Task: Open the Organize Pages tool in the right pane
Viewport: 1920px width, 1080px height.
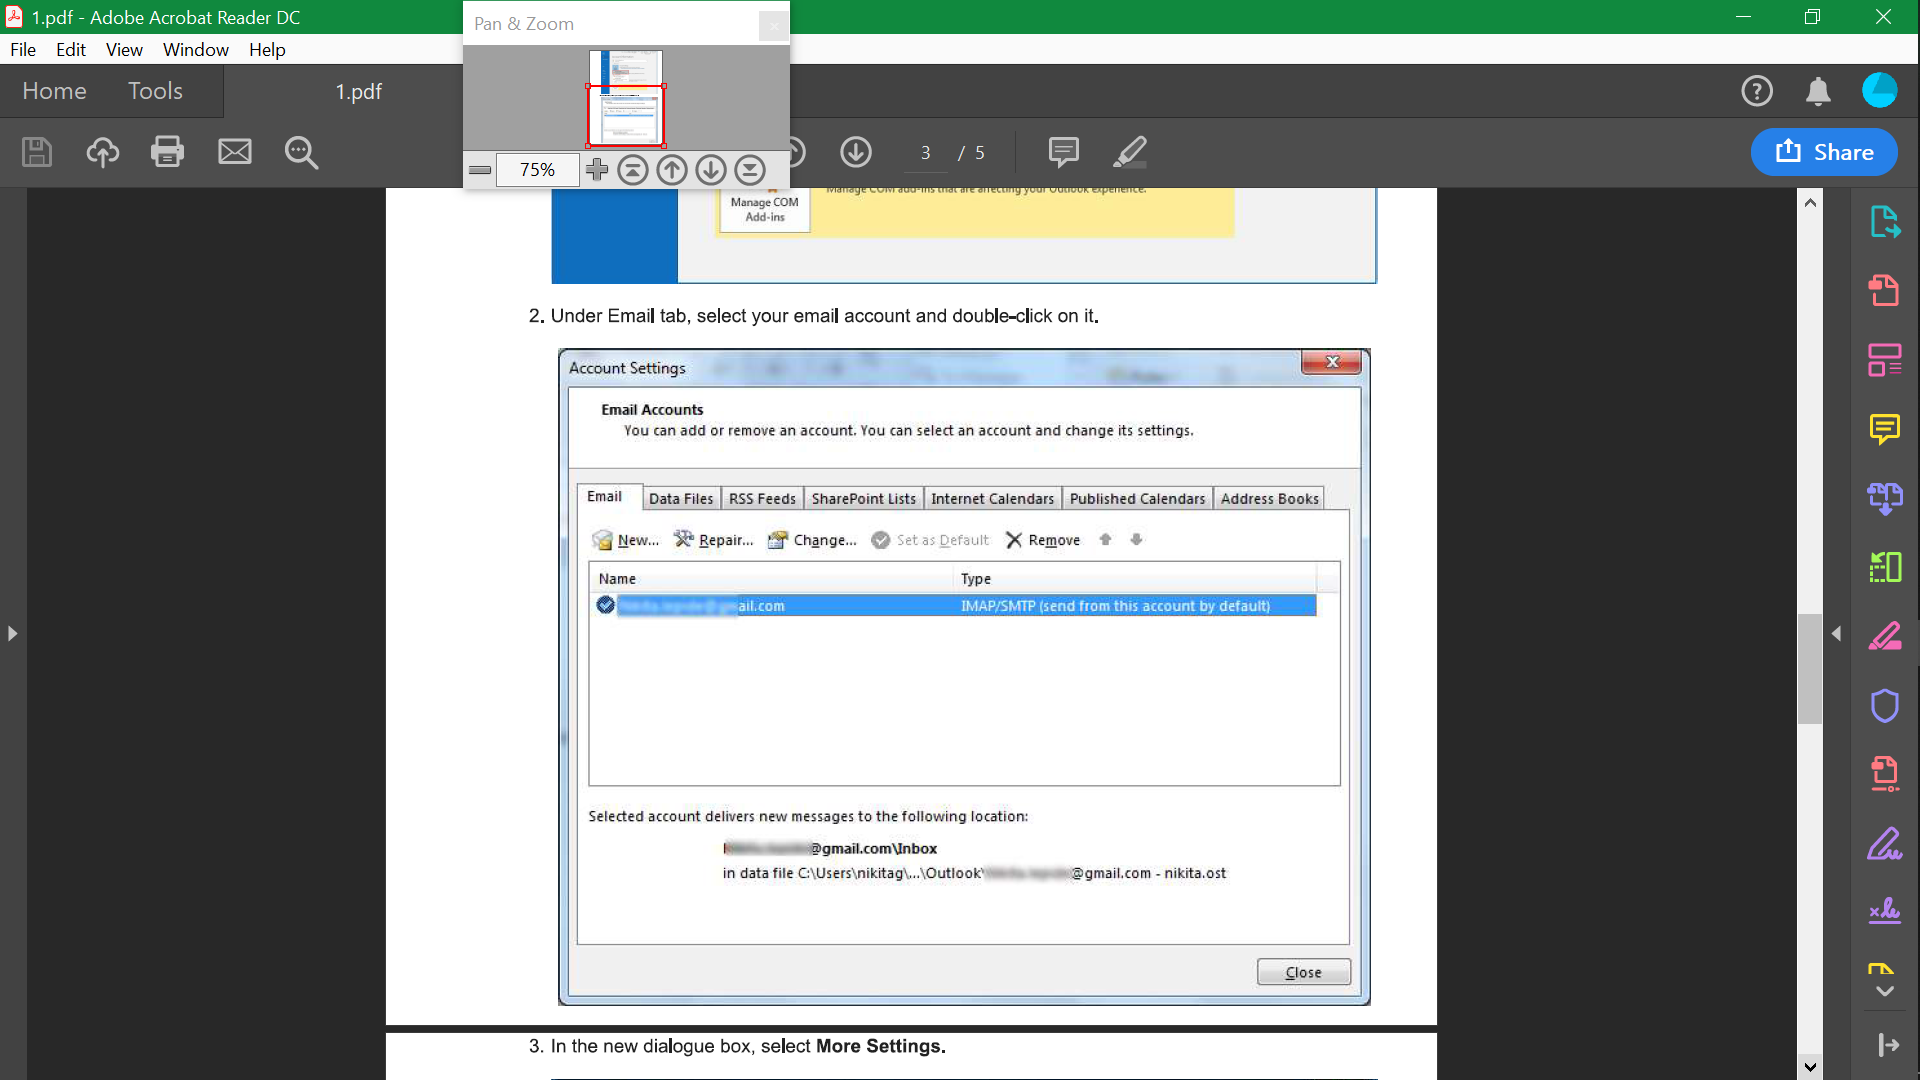Action: click(1885, 360)
